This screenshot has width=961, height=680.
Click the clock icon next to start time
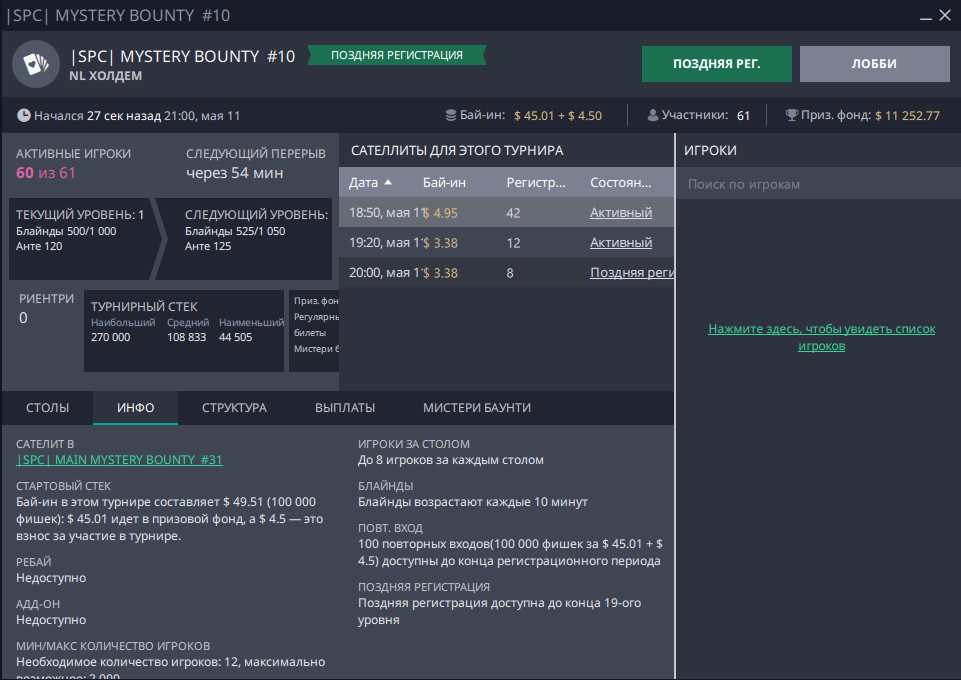point(24,115)
